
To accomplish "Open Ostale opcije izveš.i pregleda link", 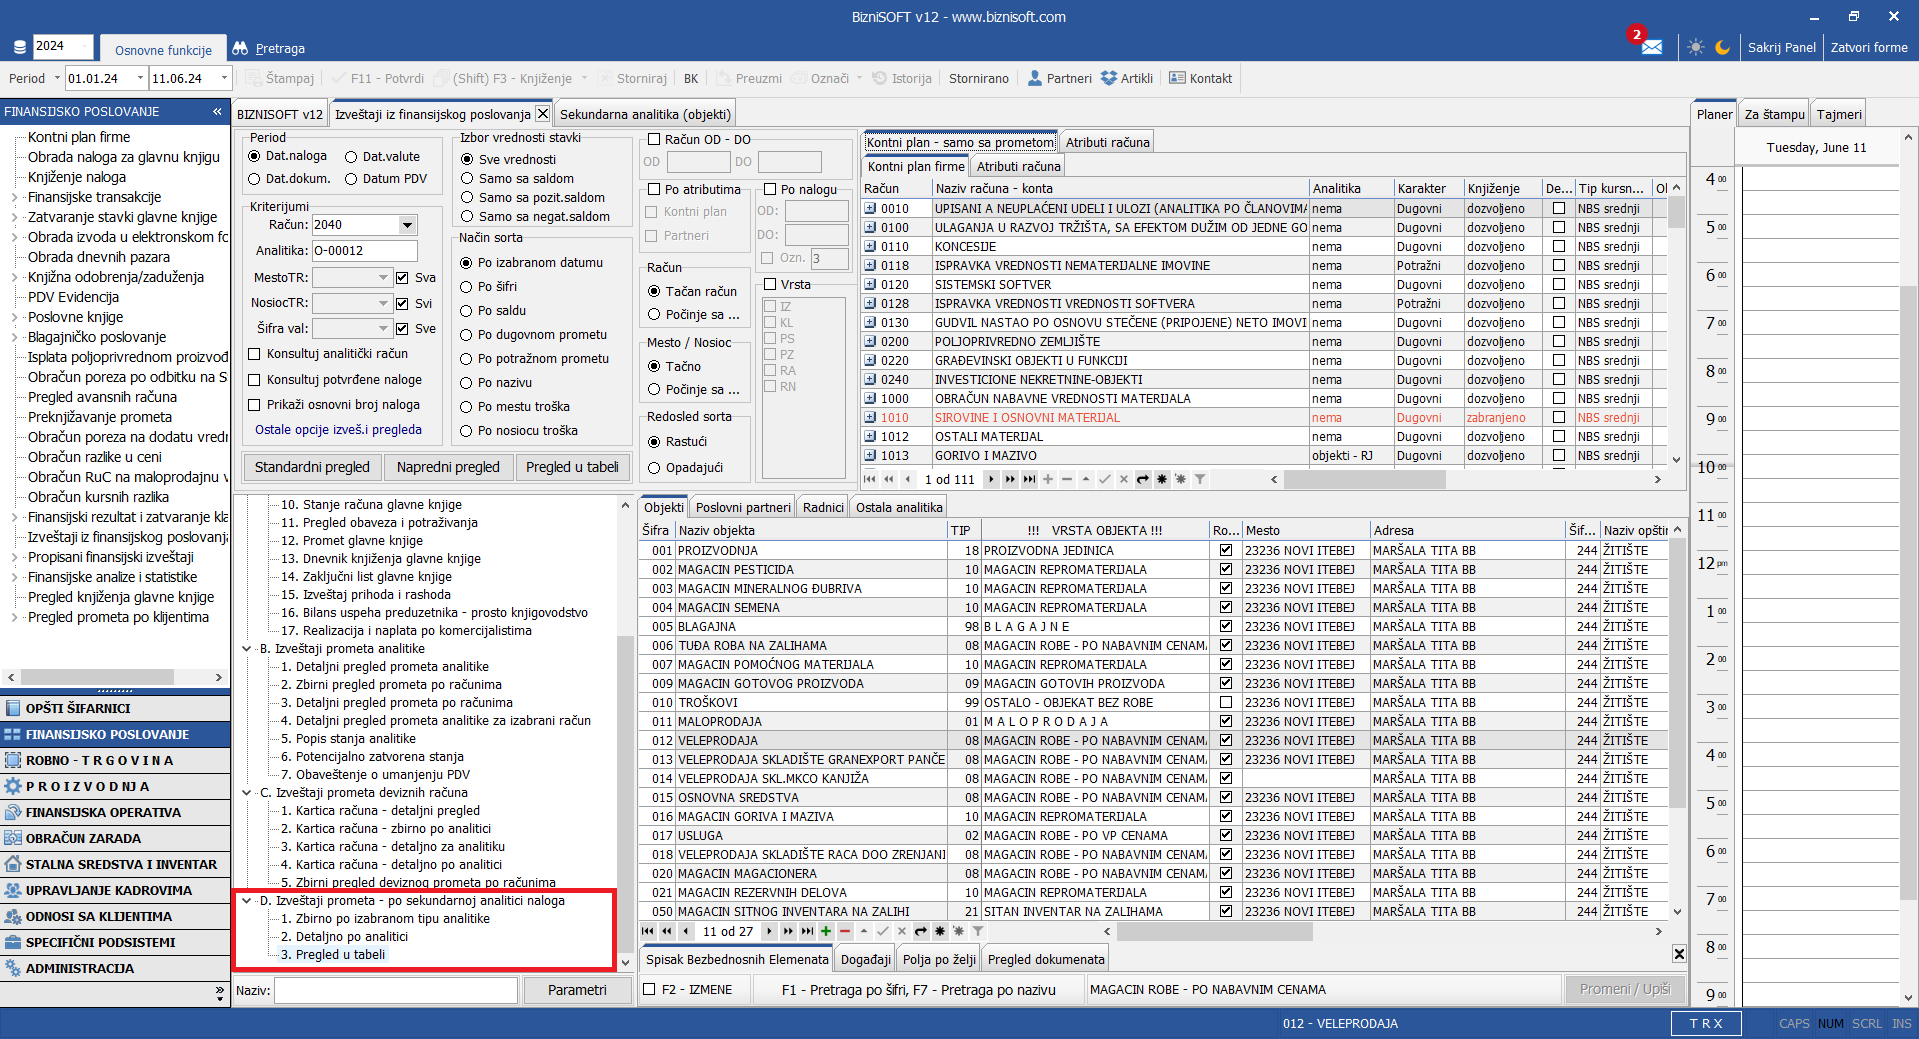I will [x=338, y=430].
